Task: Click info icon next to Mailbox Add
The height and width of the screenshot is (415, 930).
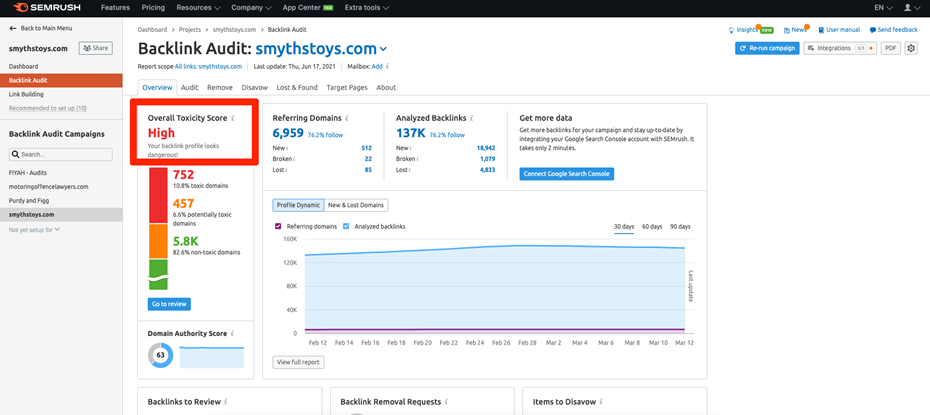Action: point(387,66)
